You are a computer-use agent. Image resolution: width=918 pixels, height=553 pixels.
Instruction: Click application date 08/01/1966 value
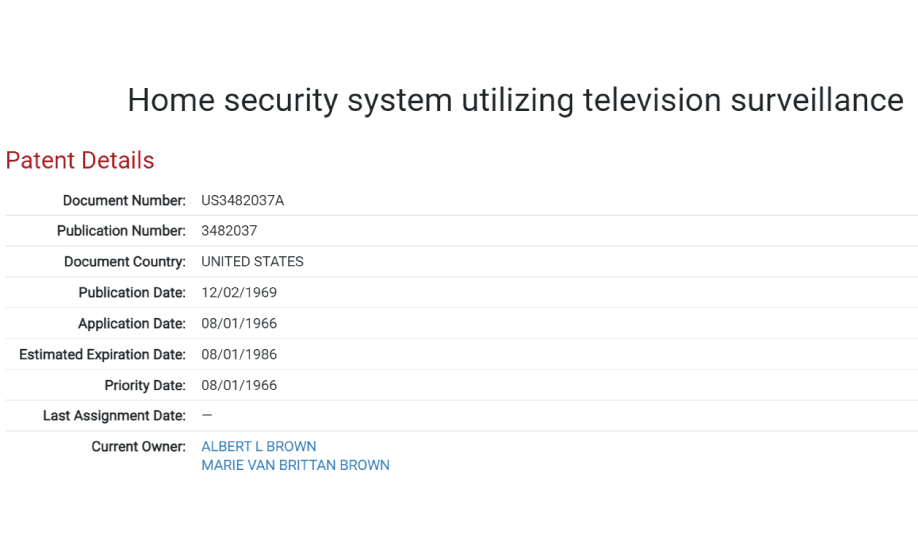tap(239, 324)
